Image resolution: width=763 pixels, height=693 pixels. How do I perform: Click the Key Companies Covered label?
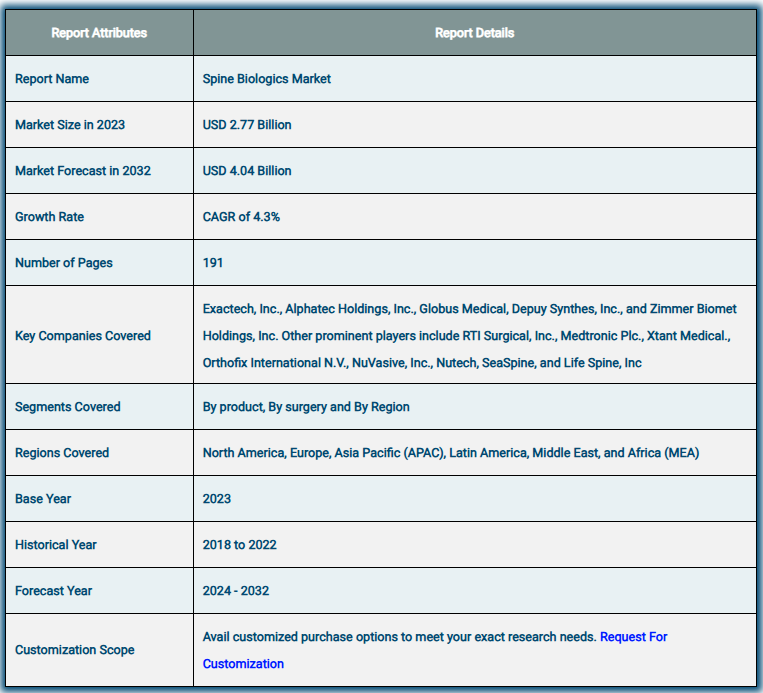coord(83,336)
